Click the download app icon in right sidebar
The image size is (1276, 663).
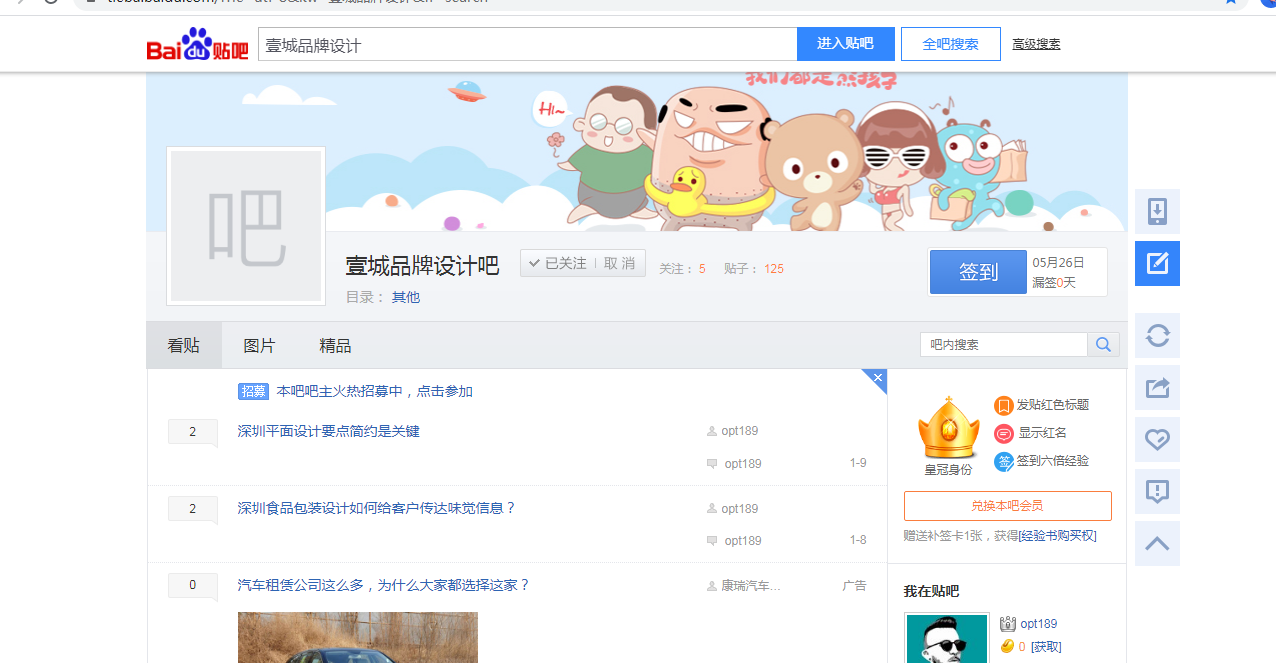click(1157, 211)
